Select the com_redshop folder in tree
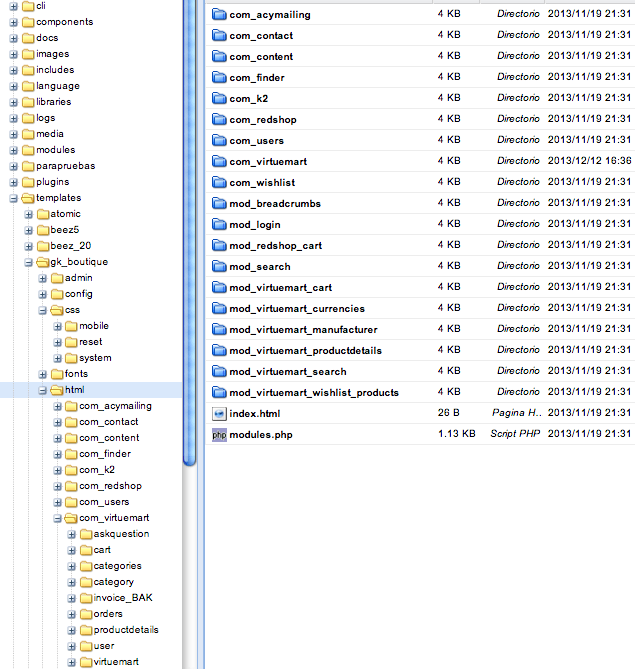635x669 pixels. click(111, 486)
